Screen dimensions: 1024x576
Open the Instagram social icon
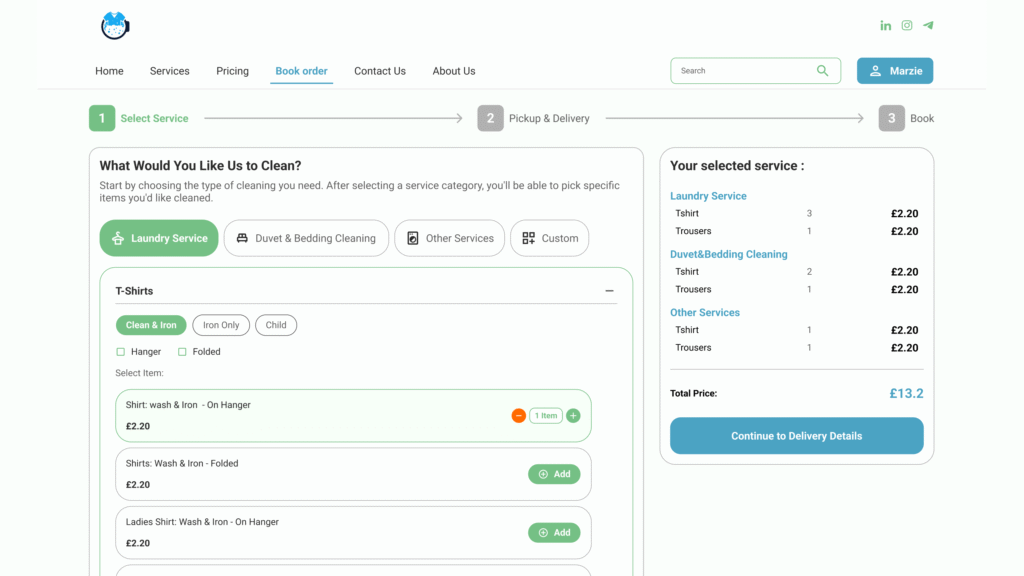click(907, 26)
